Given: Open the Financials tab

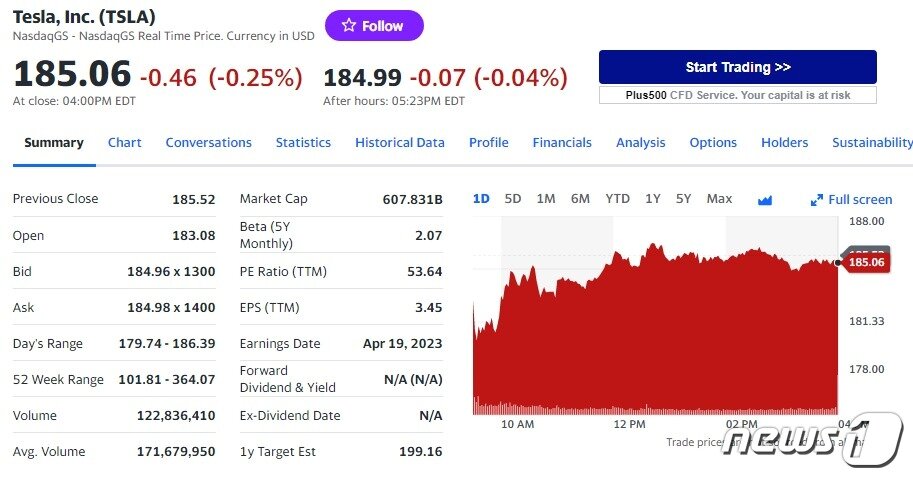Looking at the screenshot, I should (x=562, y=143).
